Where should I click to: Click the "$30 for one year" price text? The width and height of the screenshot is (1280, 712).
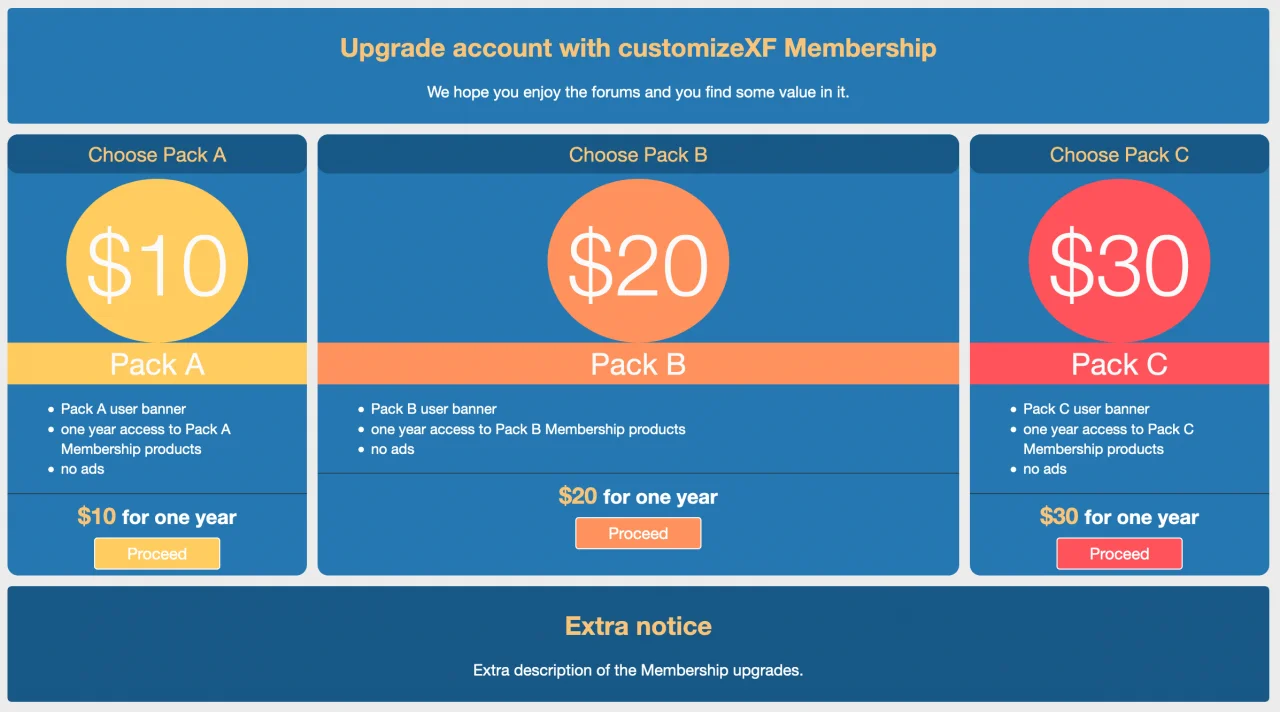pyautogui.click(x=1119, y=517)
